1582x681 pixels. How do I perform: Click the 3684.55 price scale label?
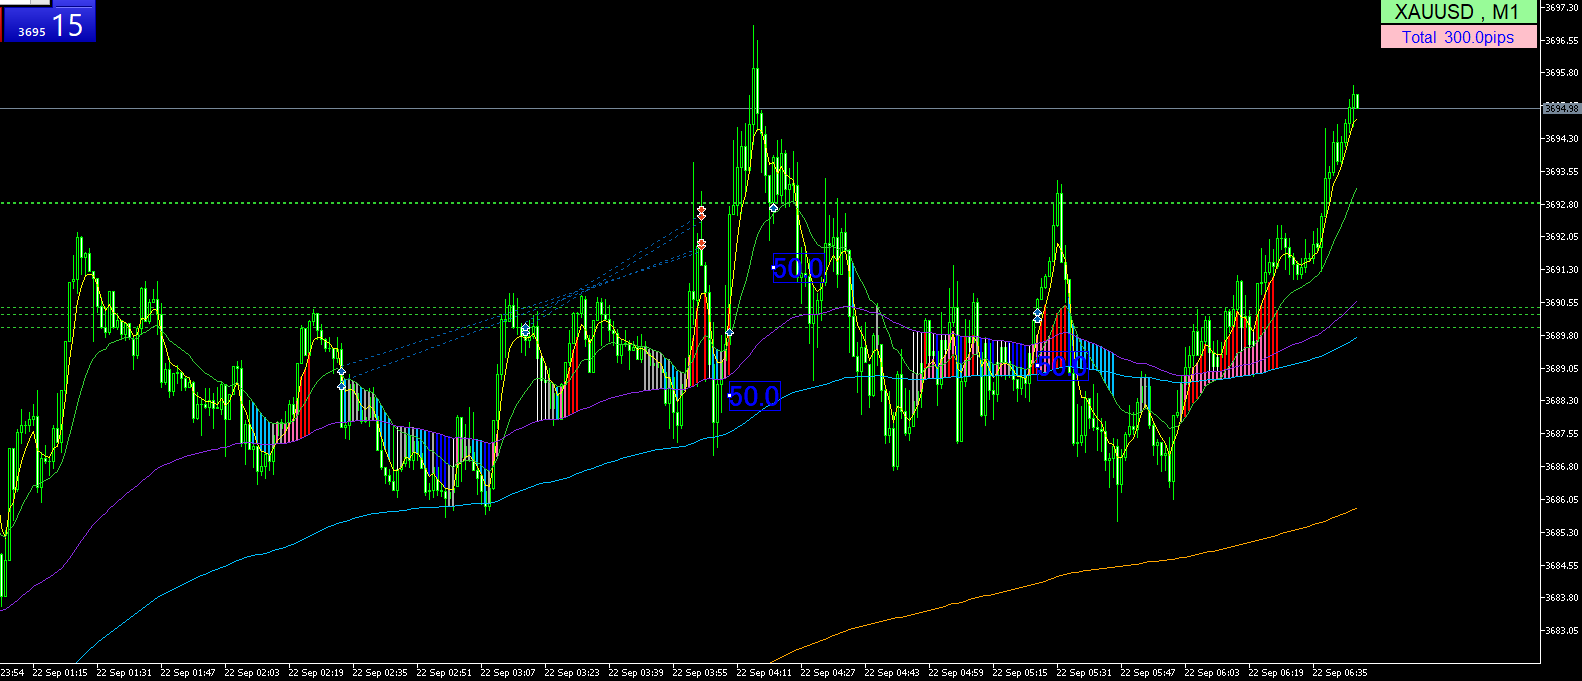coord(1562,566)
